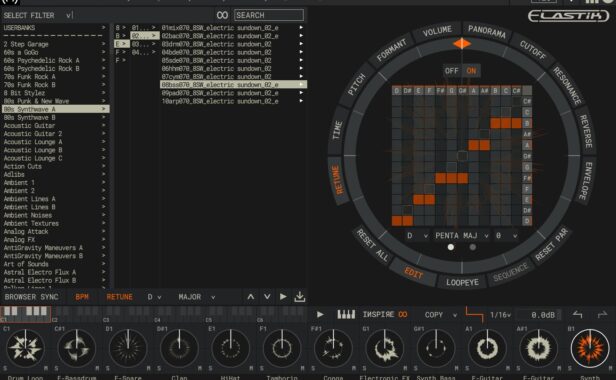
Task: Select the FORMANT wheel segment
Action: click(391, 50)
